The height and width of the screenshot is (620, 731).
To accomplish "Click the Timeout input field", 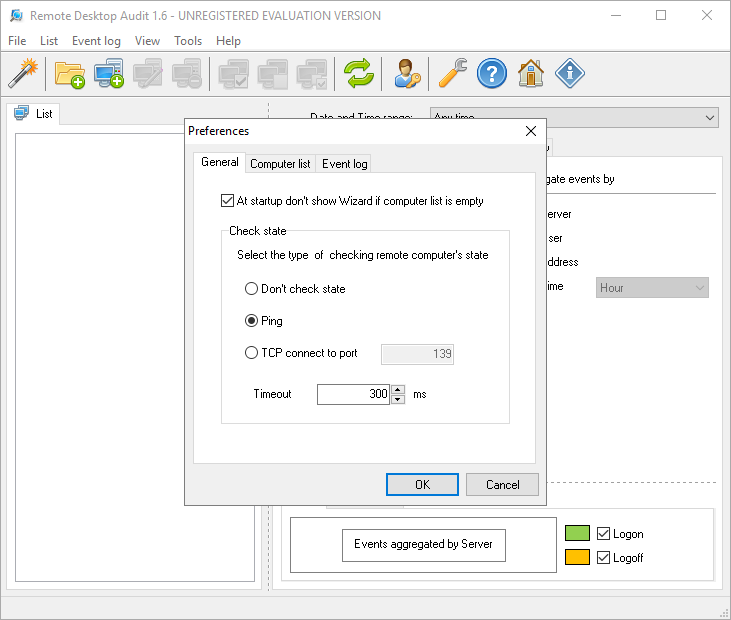I will point(353,394).
